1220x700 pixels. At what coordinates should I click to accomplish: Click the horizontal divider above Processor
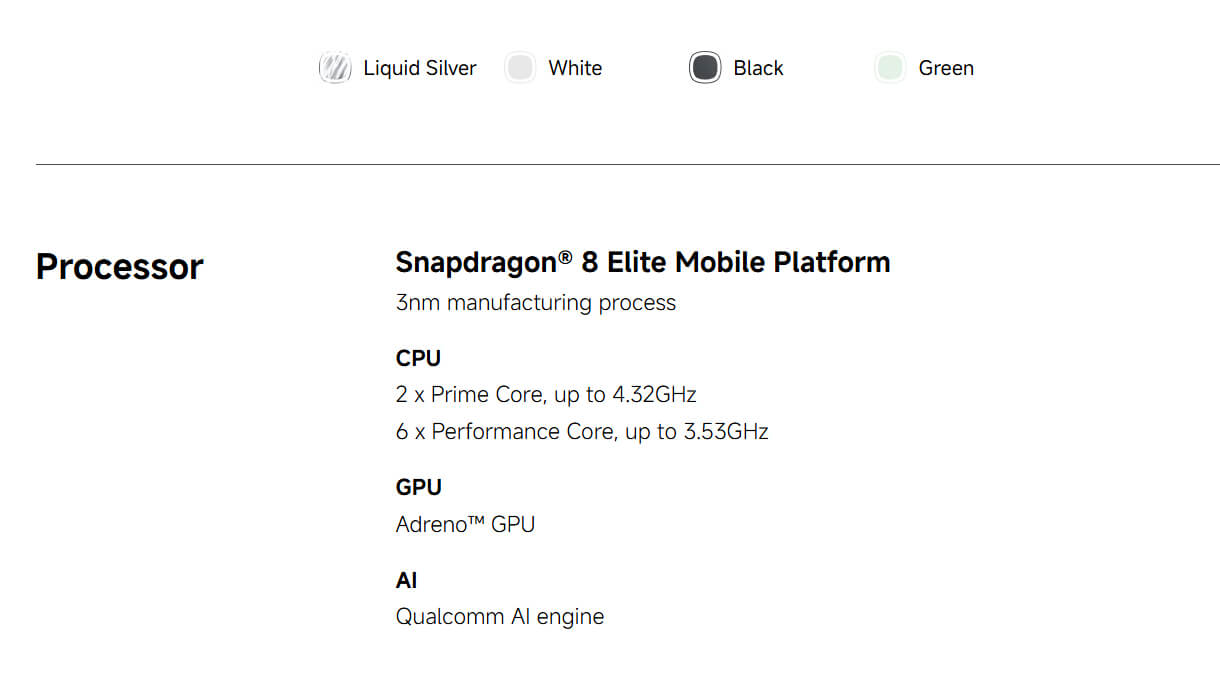coord(628,164)
